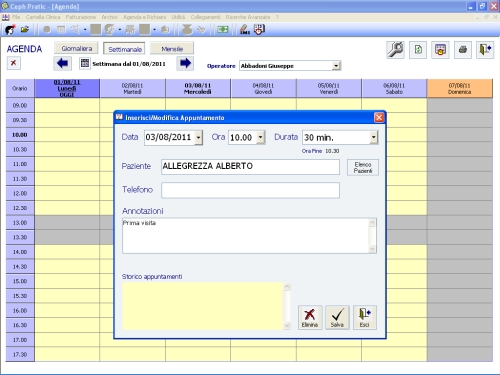Expand the Operatore dropdown list
Screen dimensions: 500x375
336,66
